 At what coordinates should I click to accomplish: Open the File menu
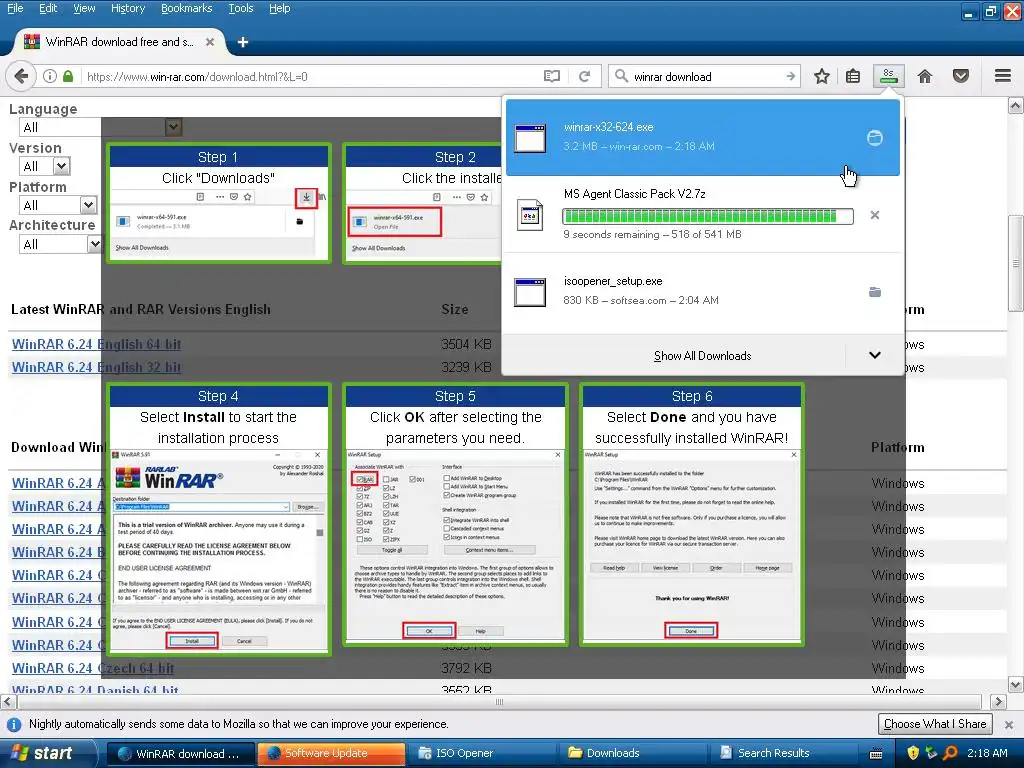pos(15,8)
